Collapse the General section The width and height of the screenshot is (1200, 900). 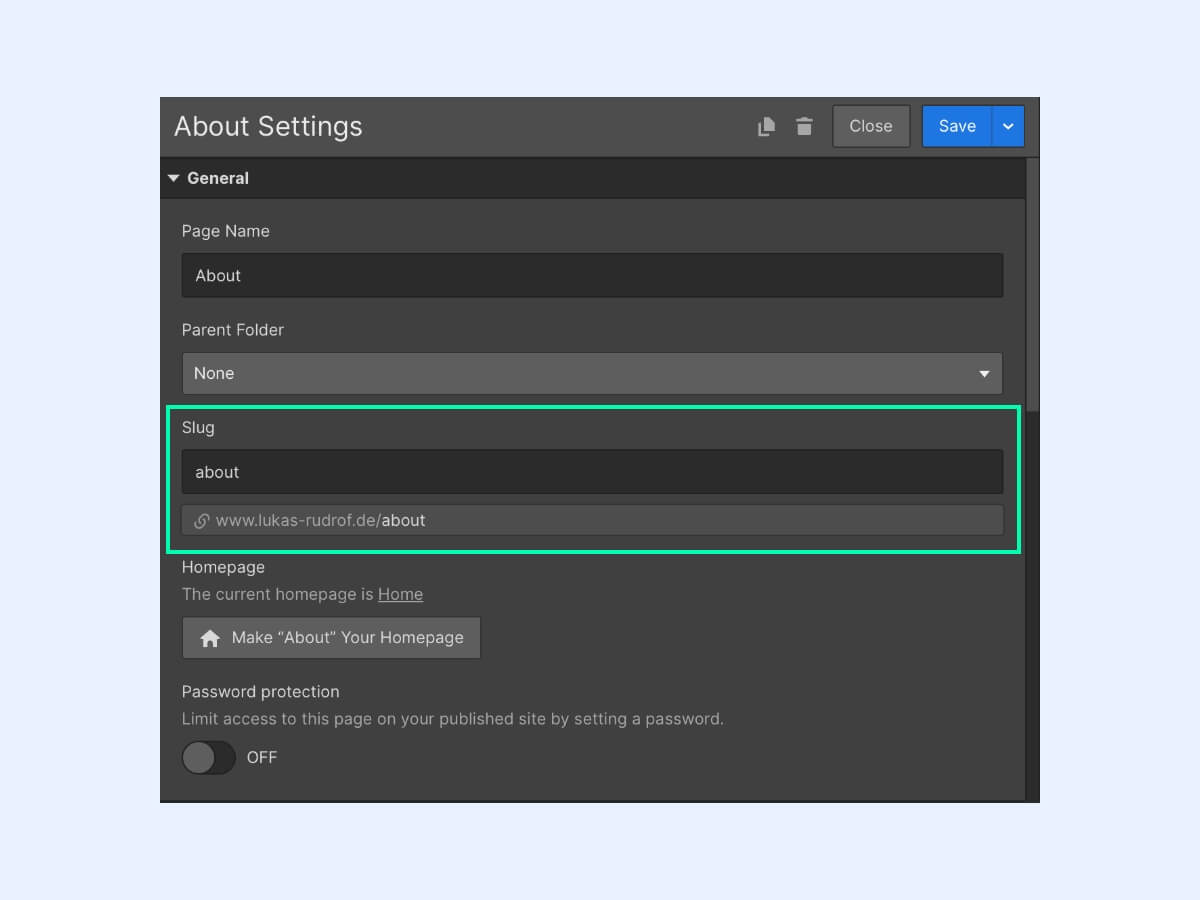click(x=174, y=178)
